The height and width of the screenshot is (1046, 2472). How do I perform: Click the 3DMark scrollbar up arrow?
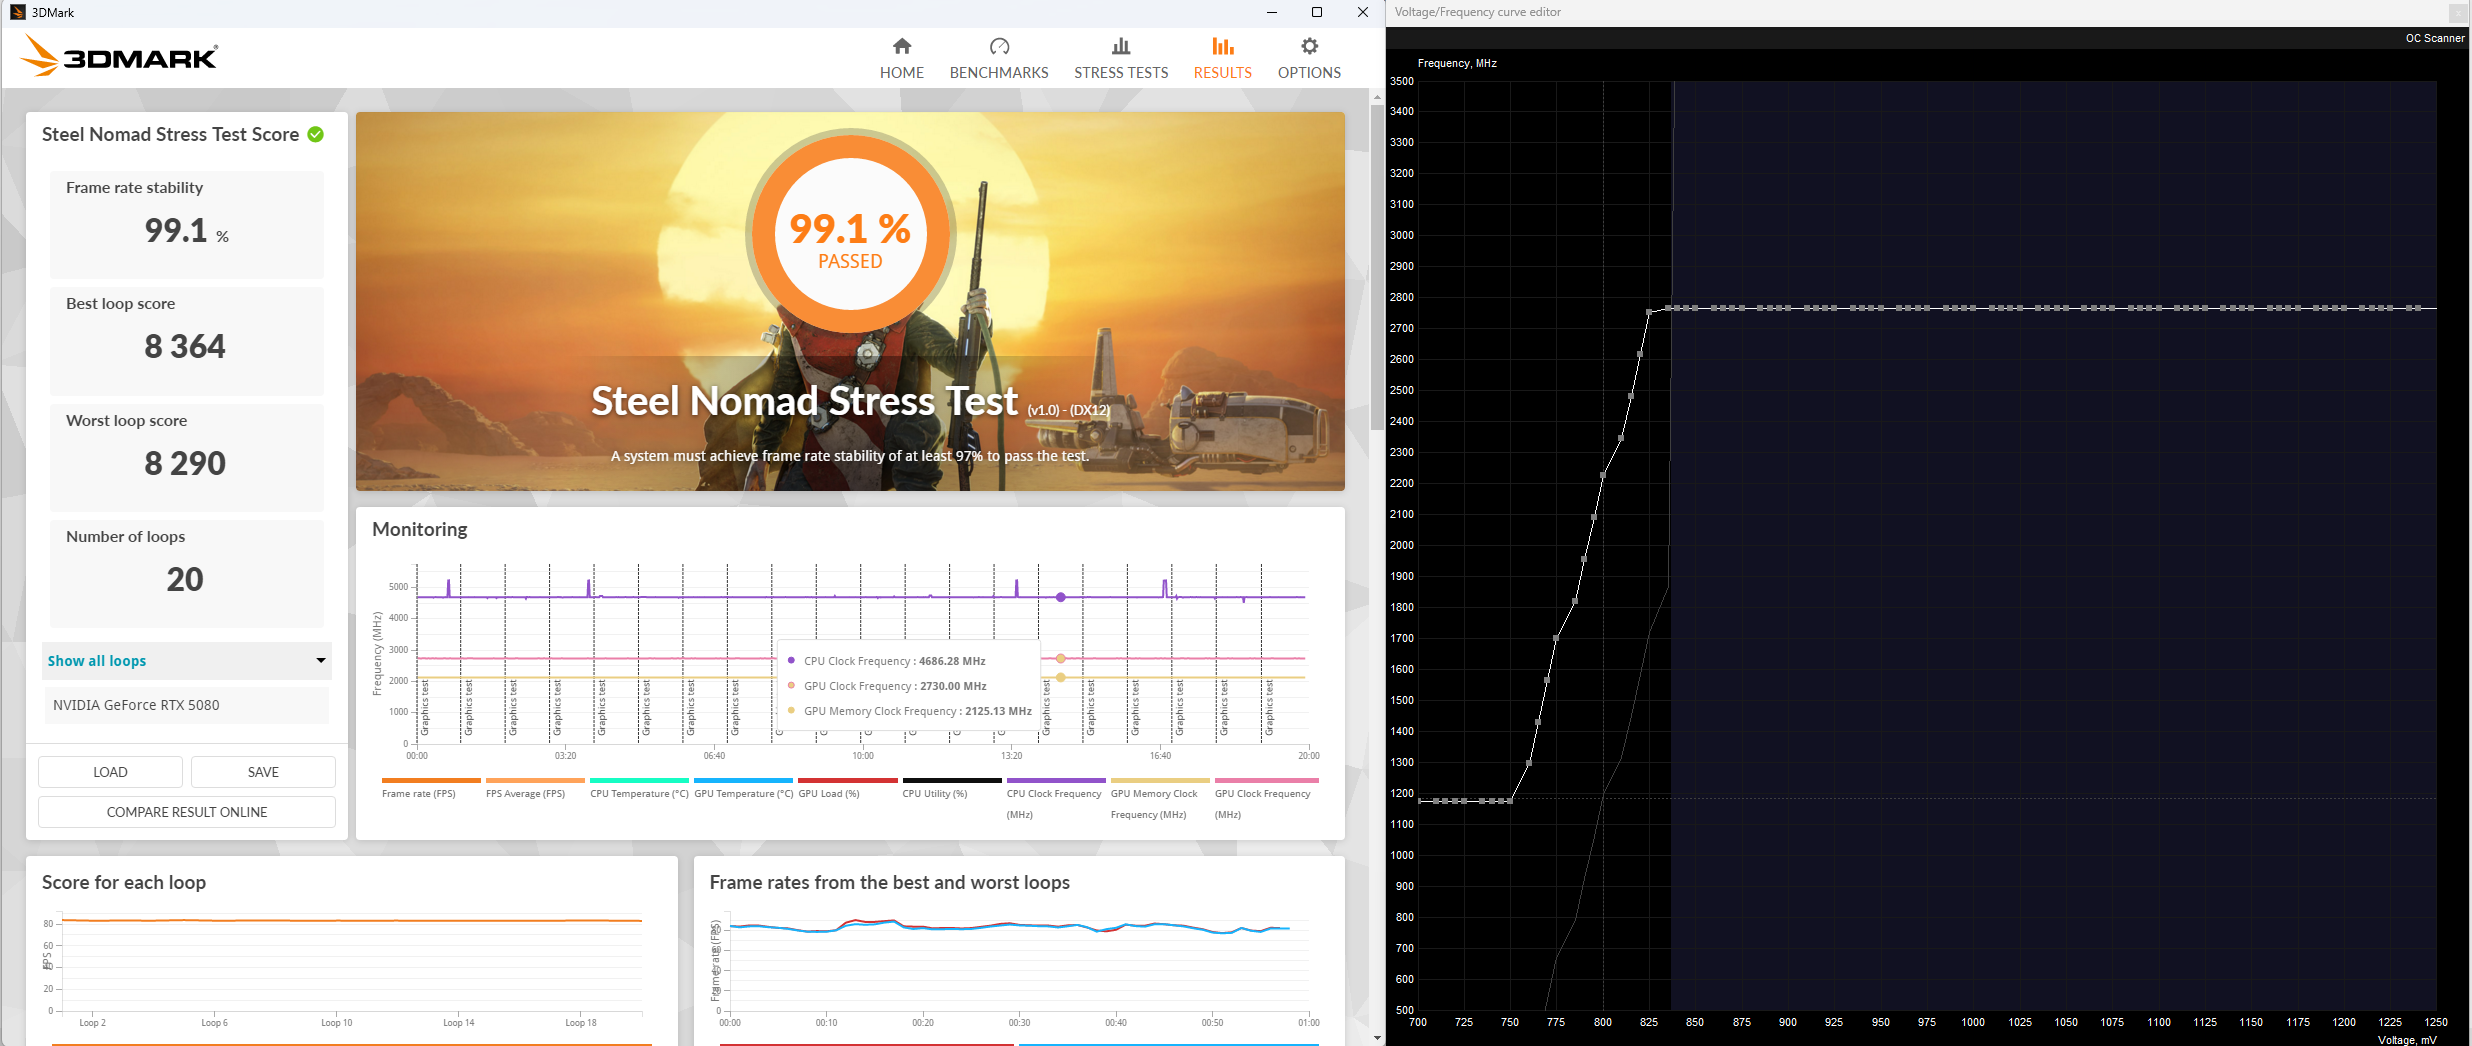pos(1377,96)
